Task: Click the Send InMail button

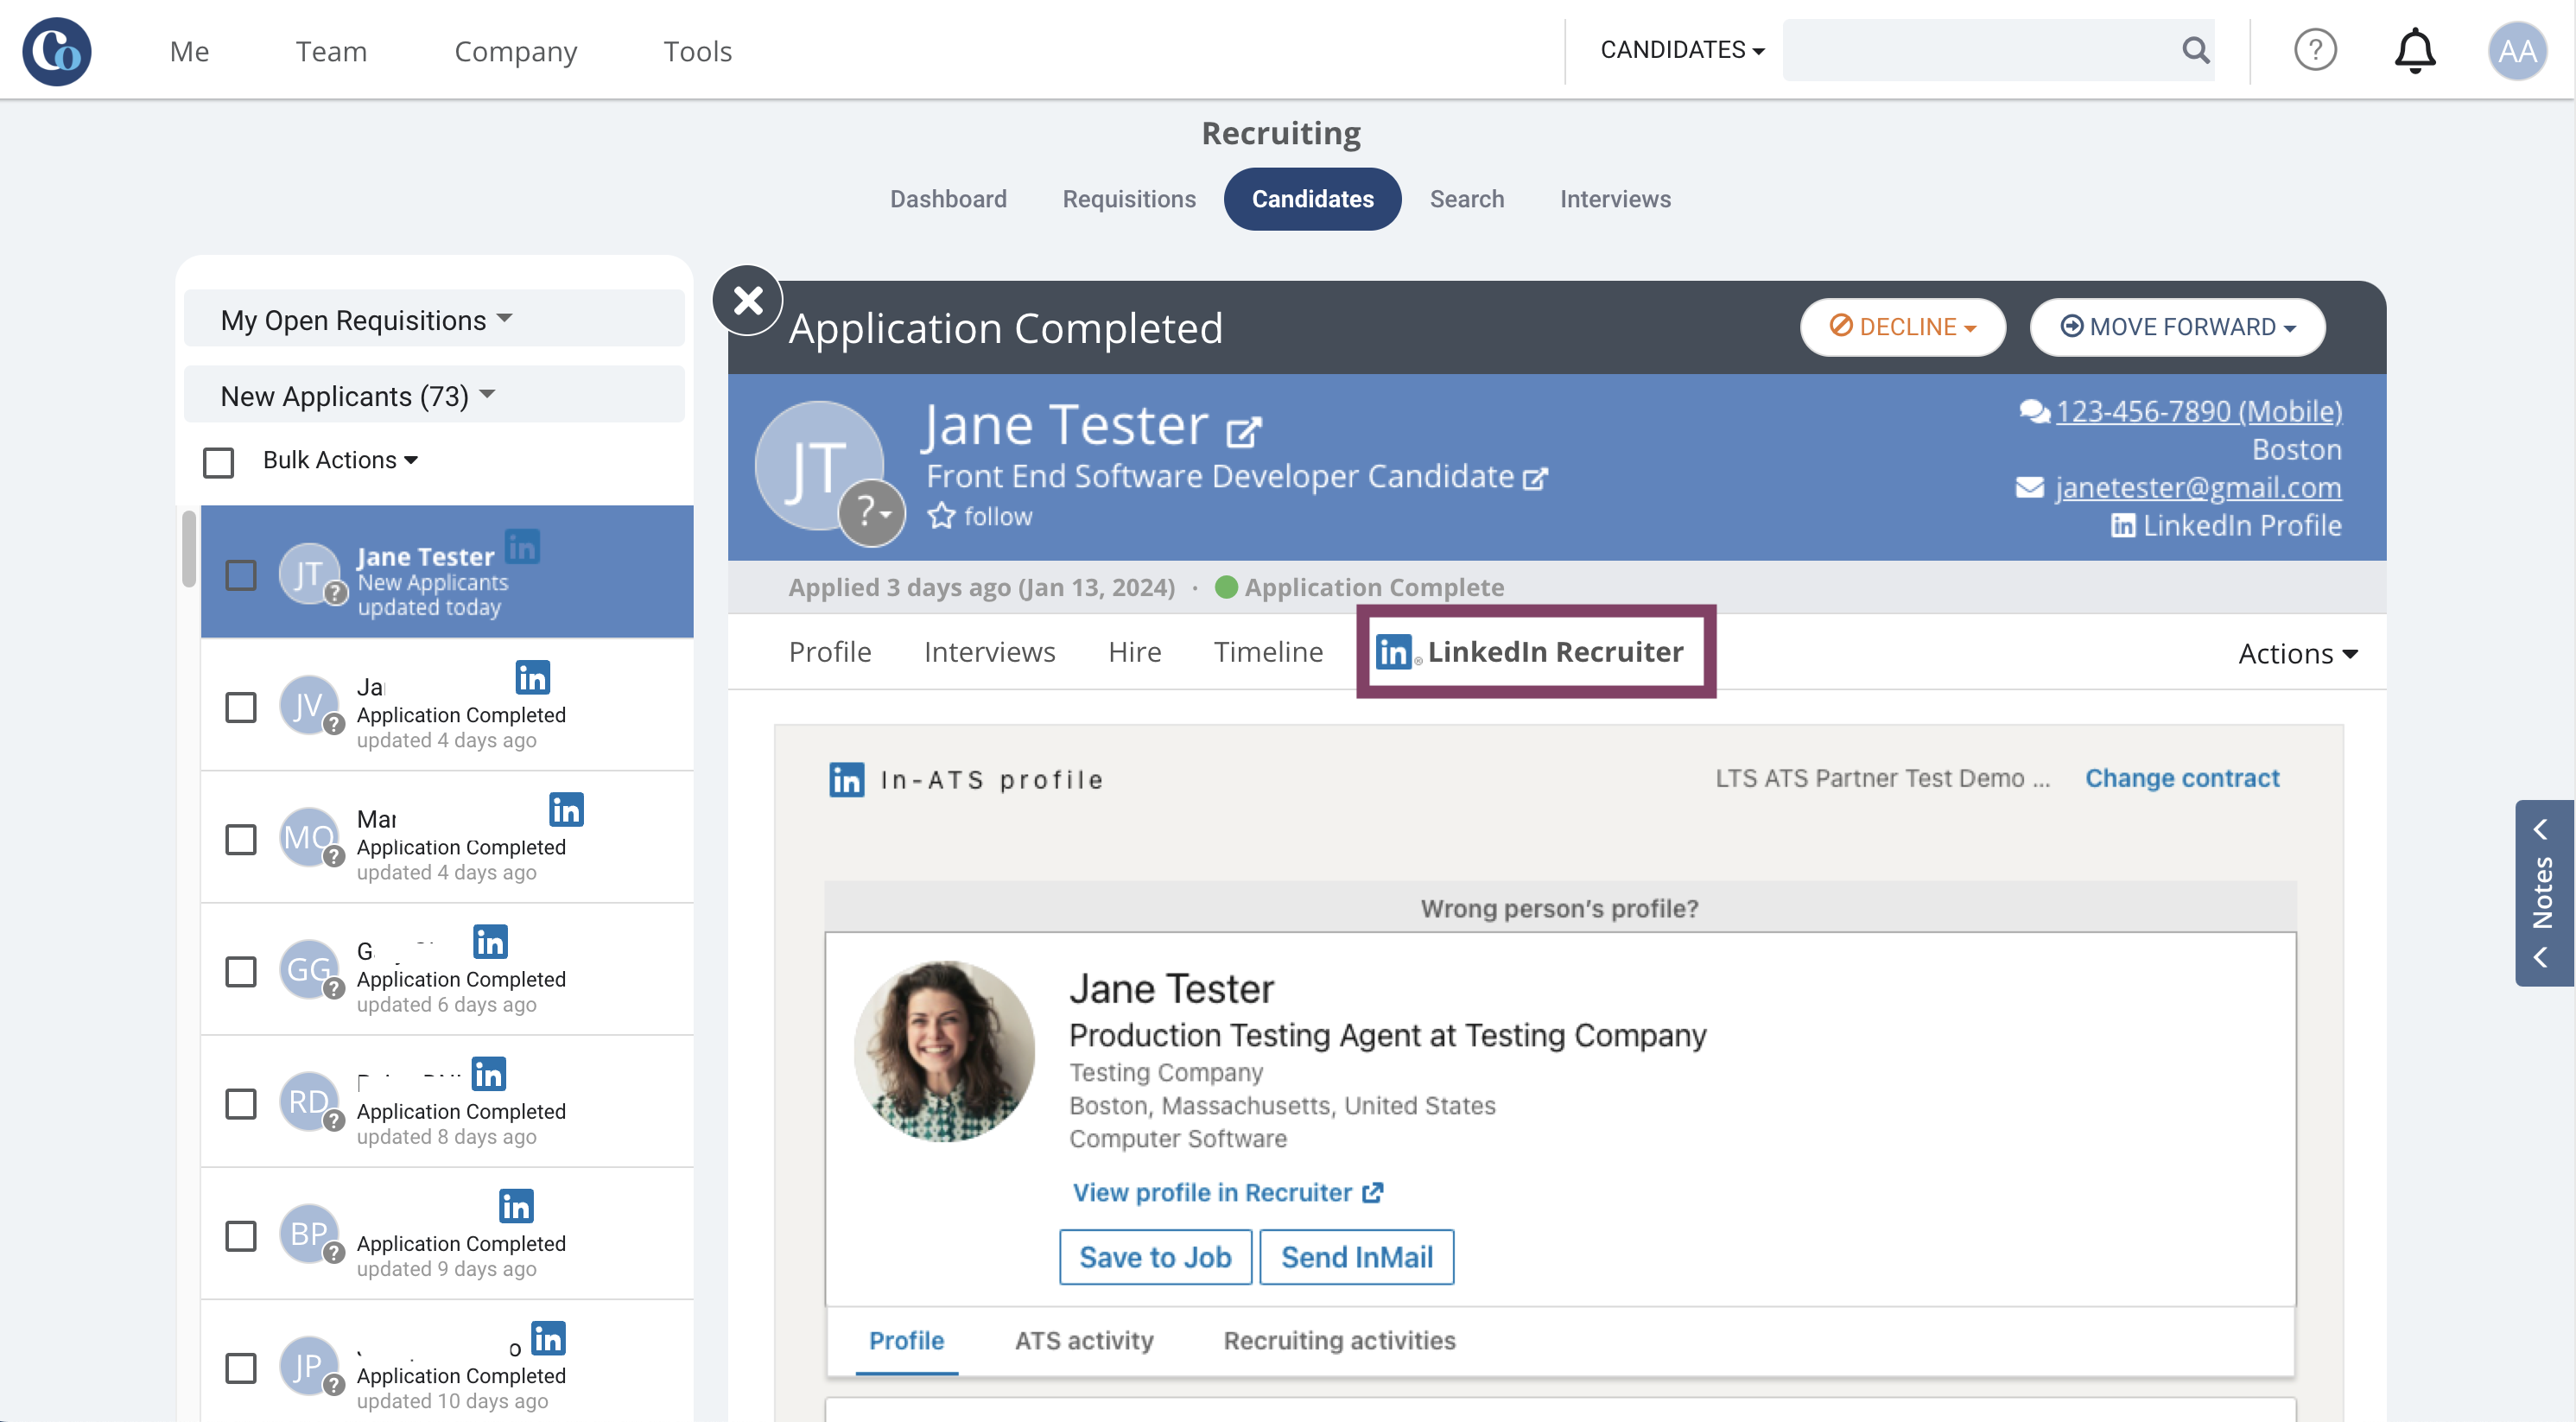Action: click(1356, 1257)
